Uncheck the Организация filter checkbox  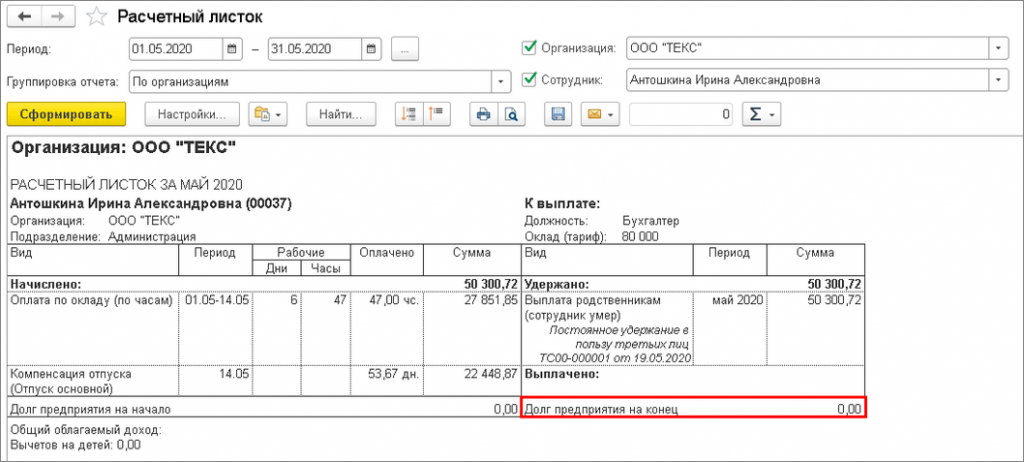click(x=529, y=47)
